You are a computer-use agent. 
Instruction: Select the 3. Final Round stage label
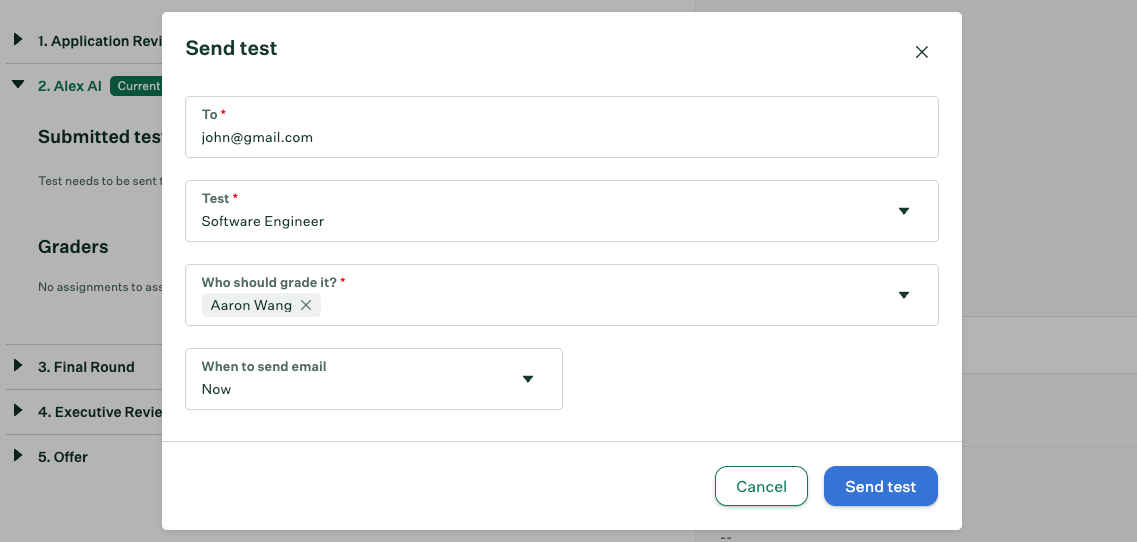click(86, 367)
